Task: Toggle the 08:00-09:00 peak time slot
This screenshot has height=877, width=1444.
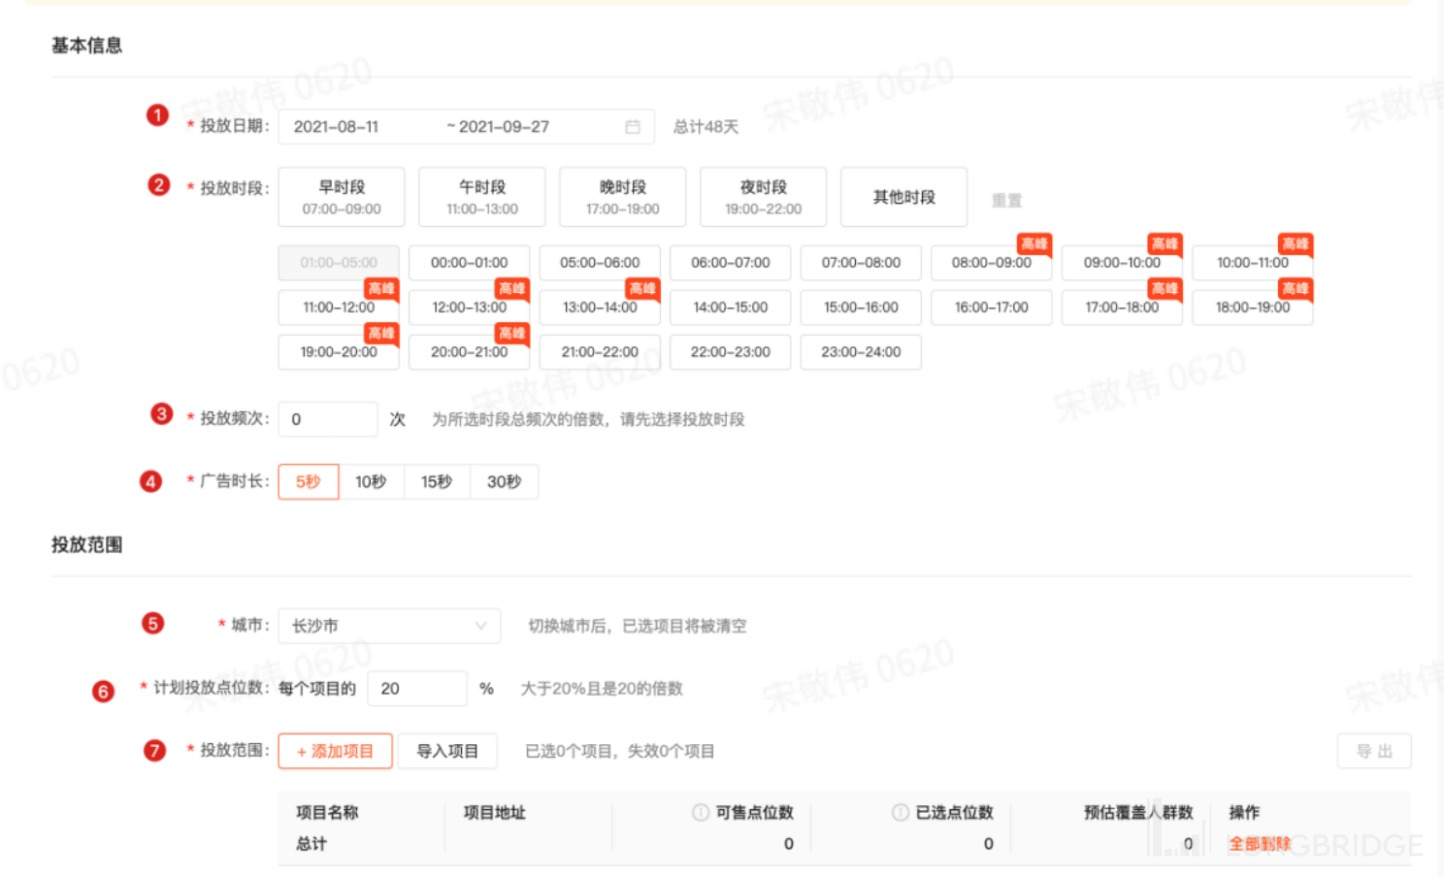Action: (x=991, y=263)
